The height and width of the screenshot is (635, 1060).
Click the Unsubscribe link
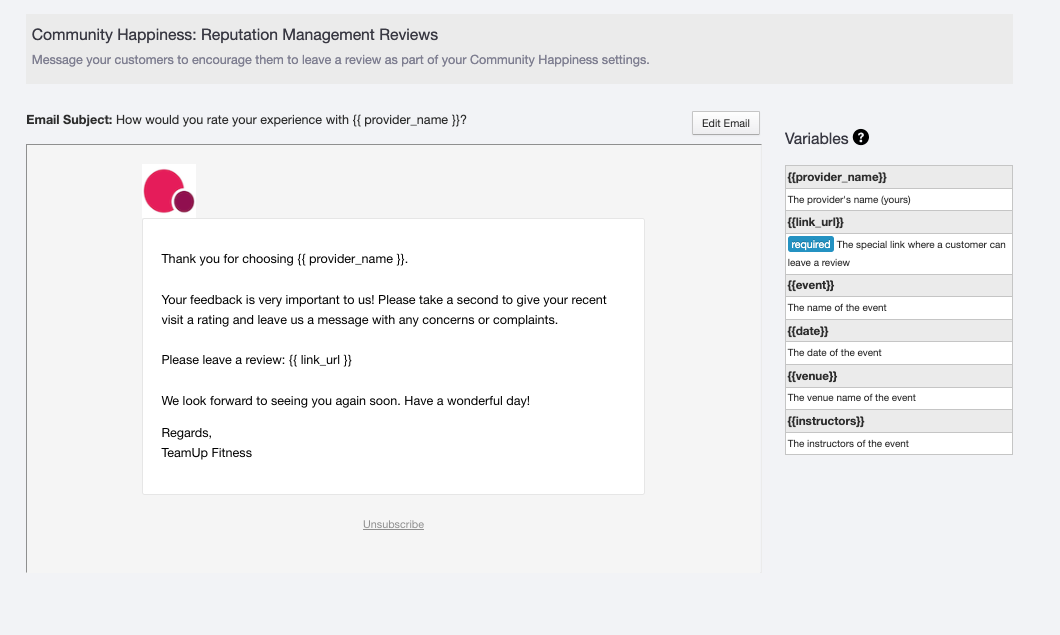pyautogui.click(x=393, y=524)
